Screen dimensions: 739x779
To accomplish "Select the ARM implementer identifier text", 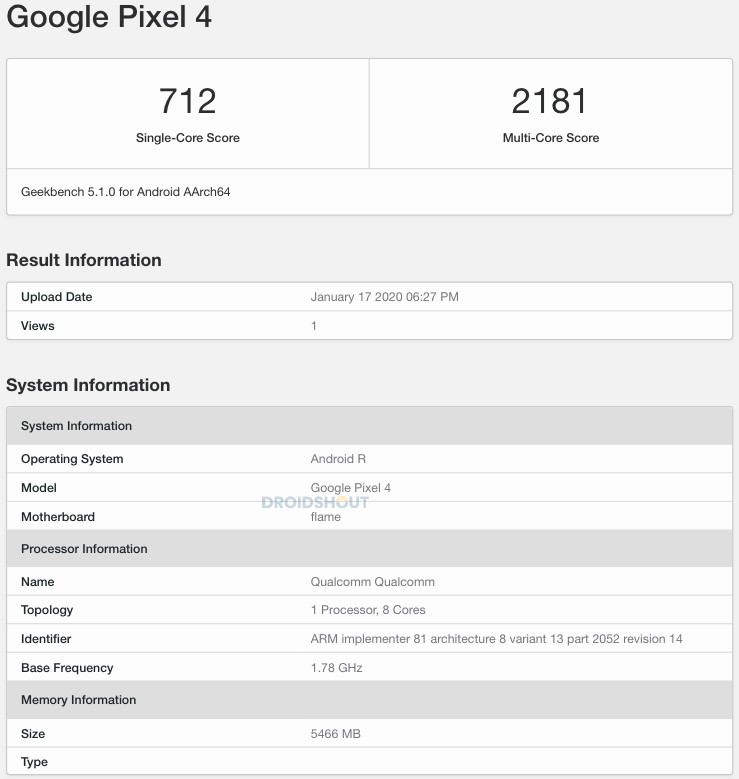I will [x=497, y=639].
